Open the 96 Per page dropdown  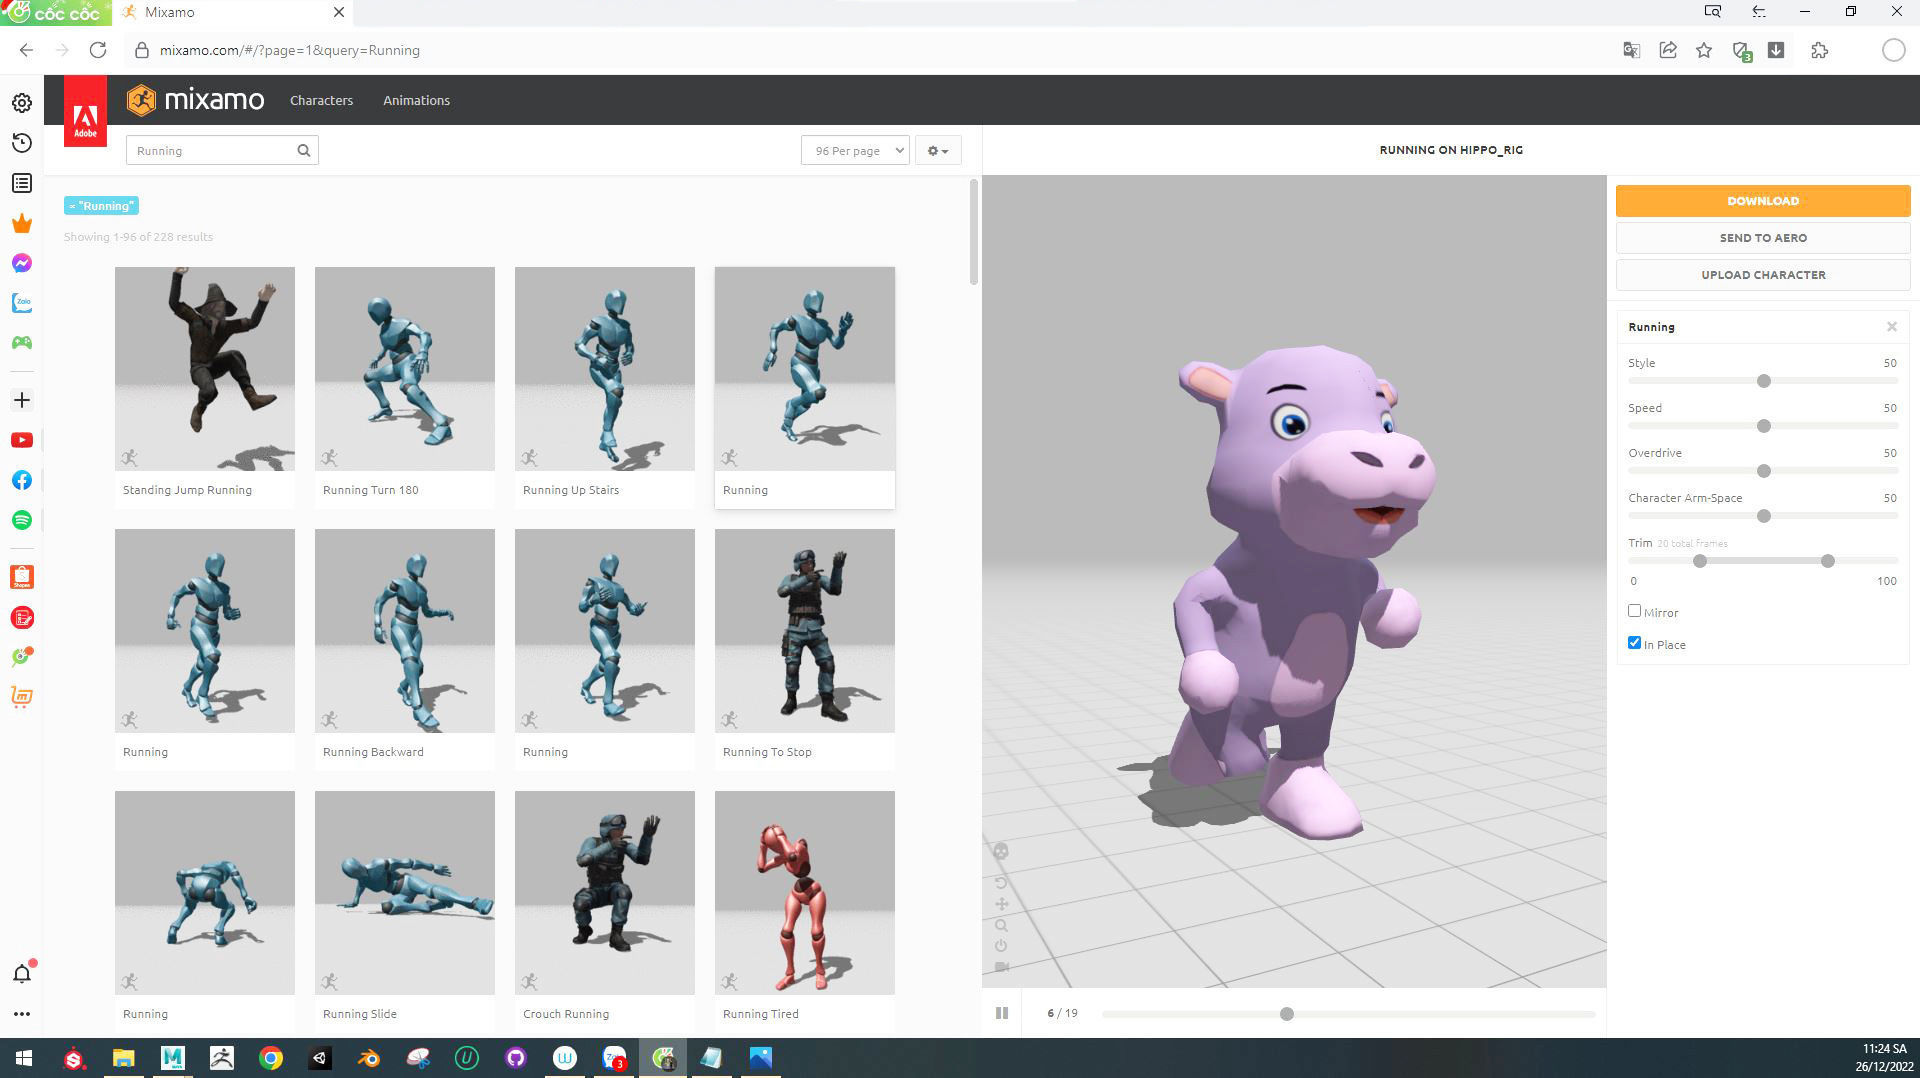pos(855,150)
